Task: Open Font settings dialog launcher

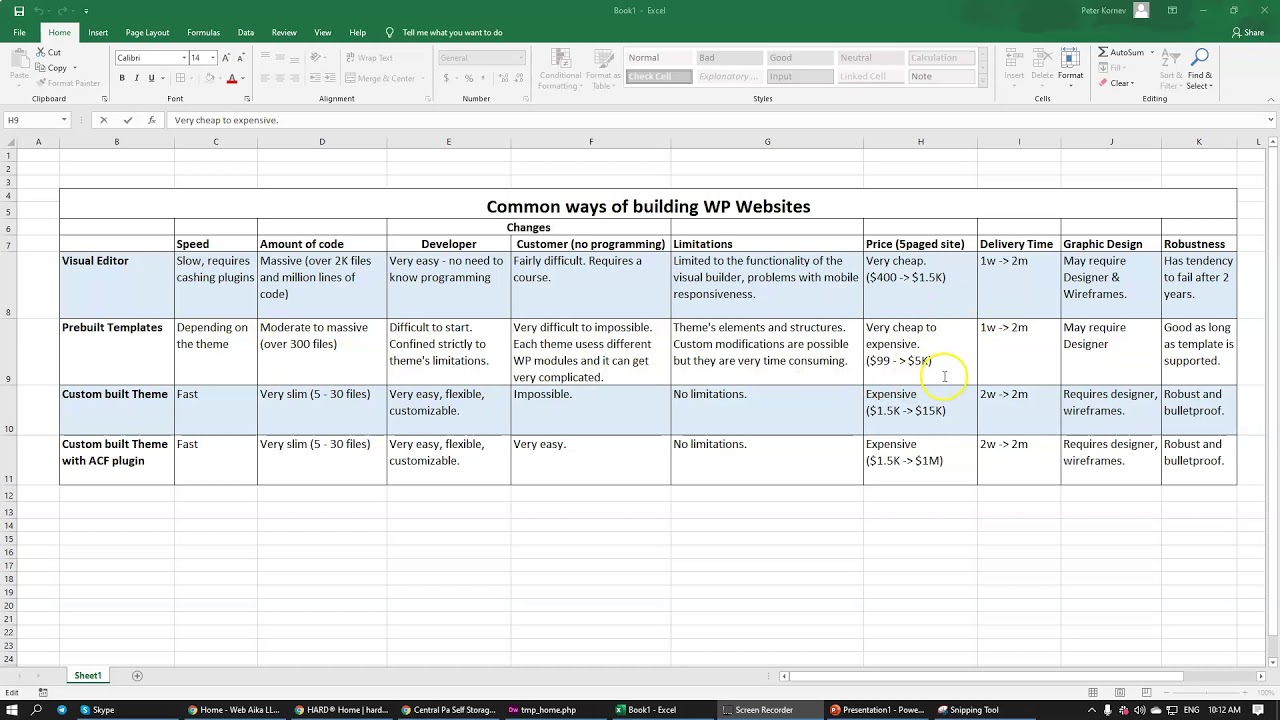Action: click(247, 99)
